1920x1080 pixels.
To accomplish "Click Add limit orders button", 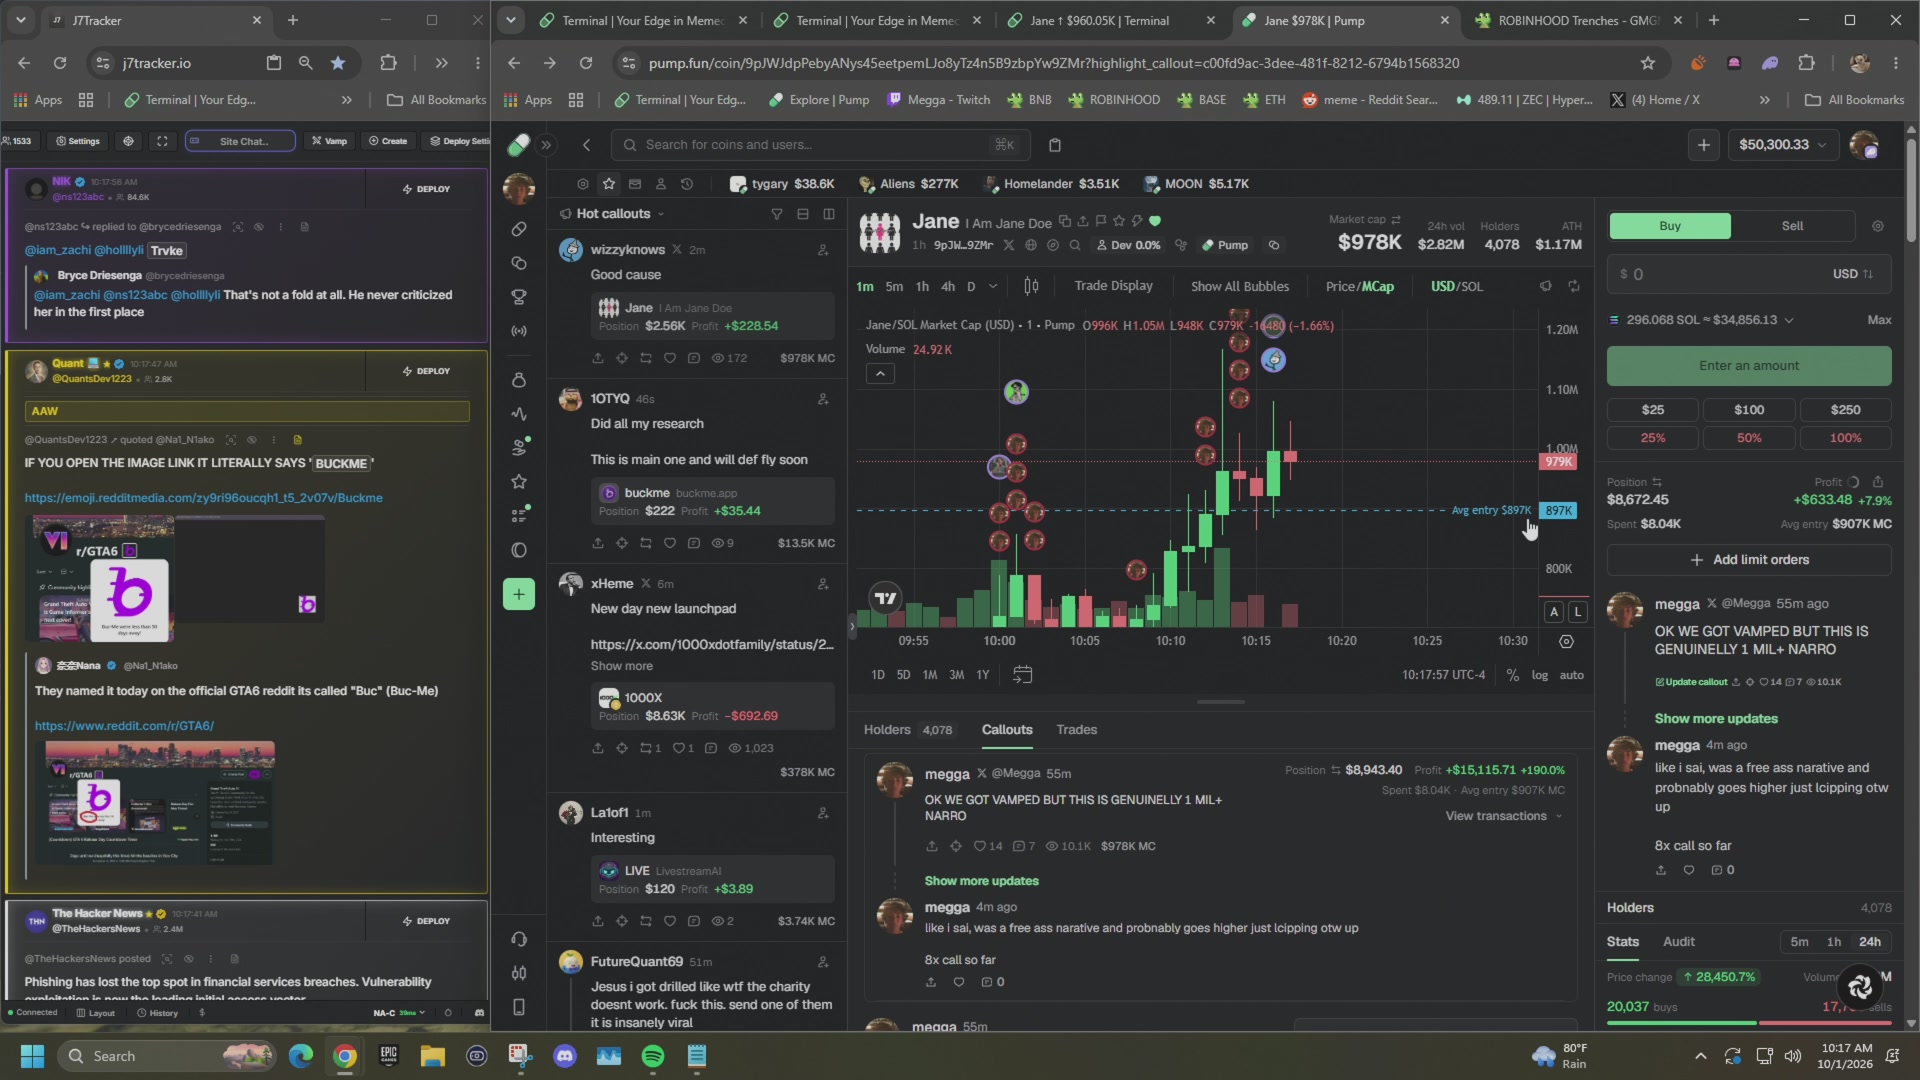I will (x=1748, y=560).
